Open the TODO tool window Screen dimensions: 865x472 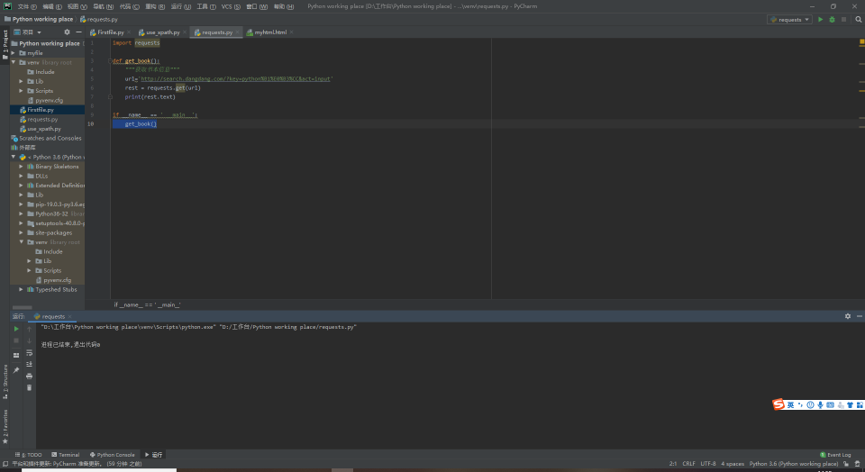click(x=31, y=455)
